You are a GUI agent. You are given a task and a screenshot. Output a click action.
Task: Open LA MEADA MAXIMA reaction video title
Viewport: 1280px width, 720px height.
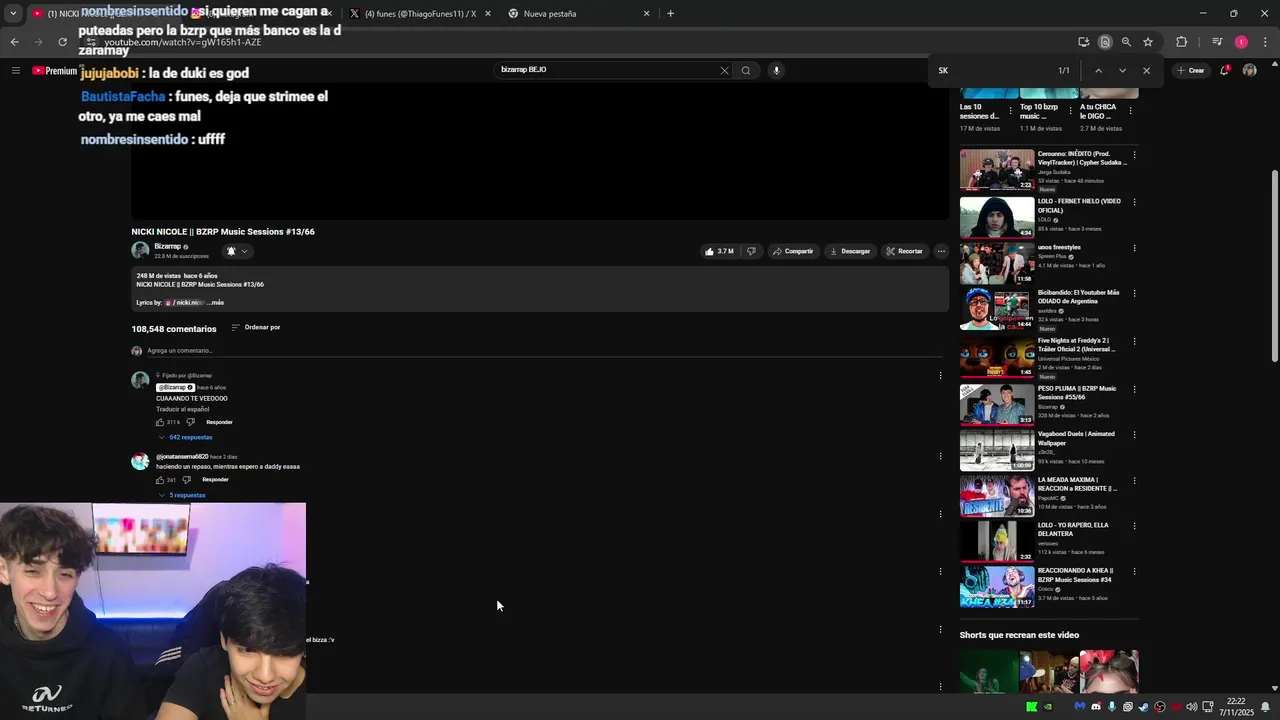point(1077,484)
